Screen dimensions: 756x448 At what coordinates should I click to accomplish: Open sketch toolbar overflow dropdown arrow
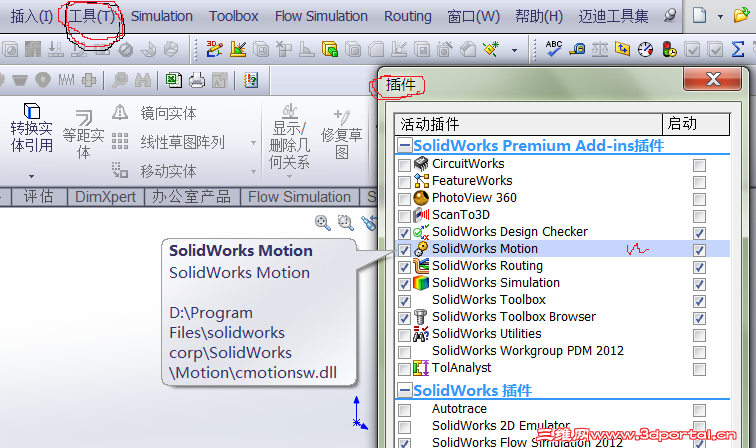pos(514,50)
